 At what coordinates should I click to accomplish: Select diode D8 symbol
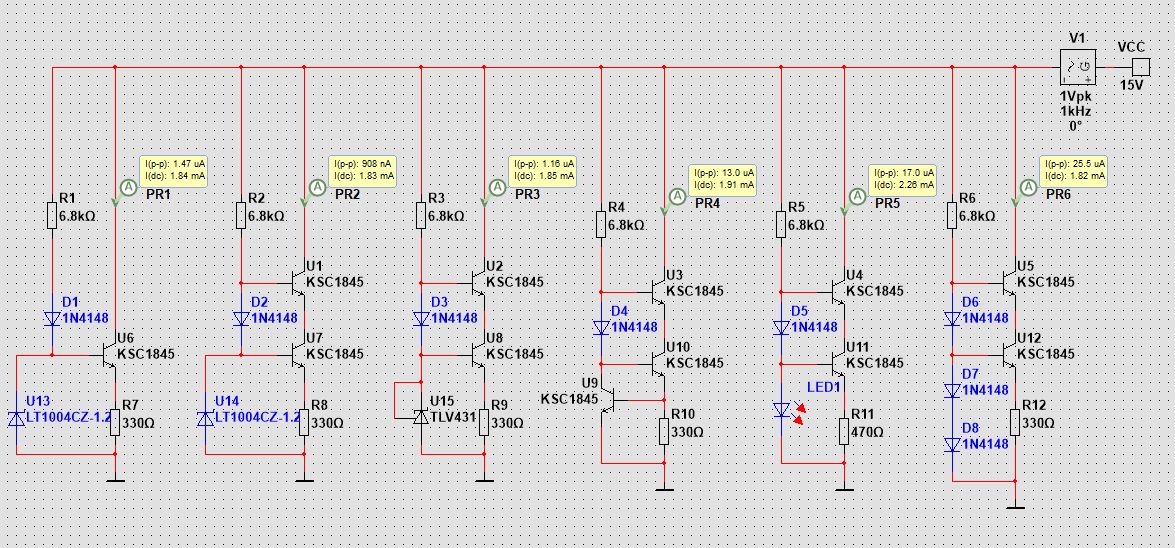click(952, 445)
